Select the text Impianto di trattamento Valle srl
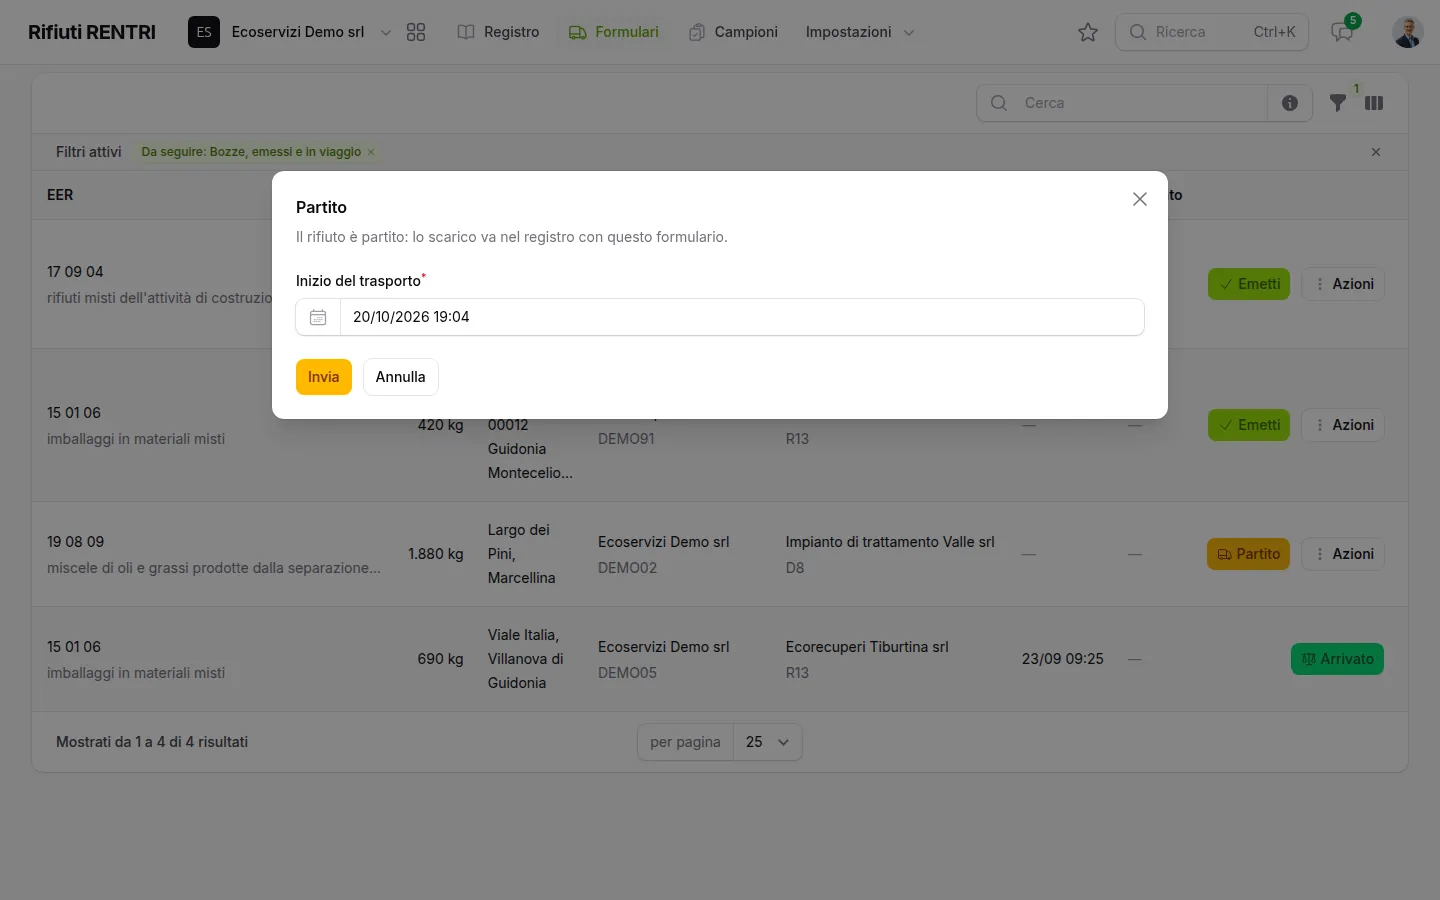 [890, 542]
